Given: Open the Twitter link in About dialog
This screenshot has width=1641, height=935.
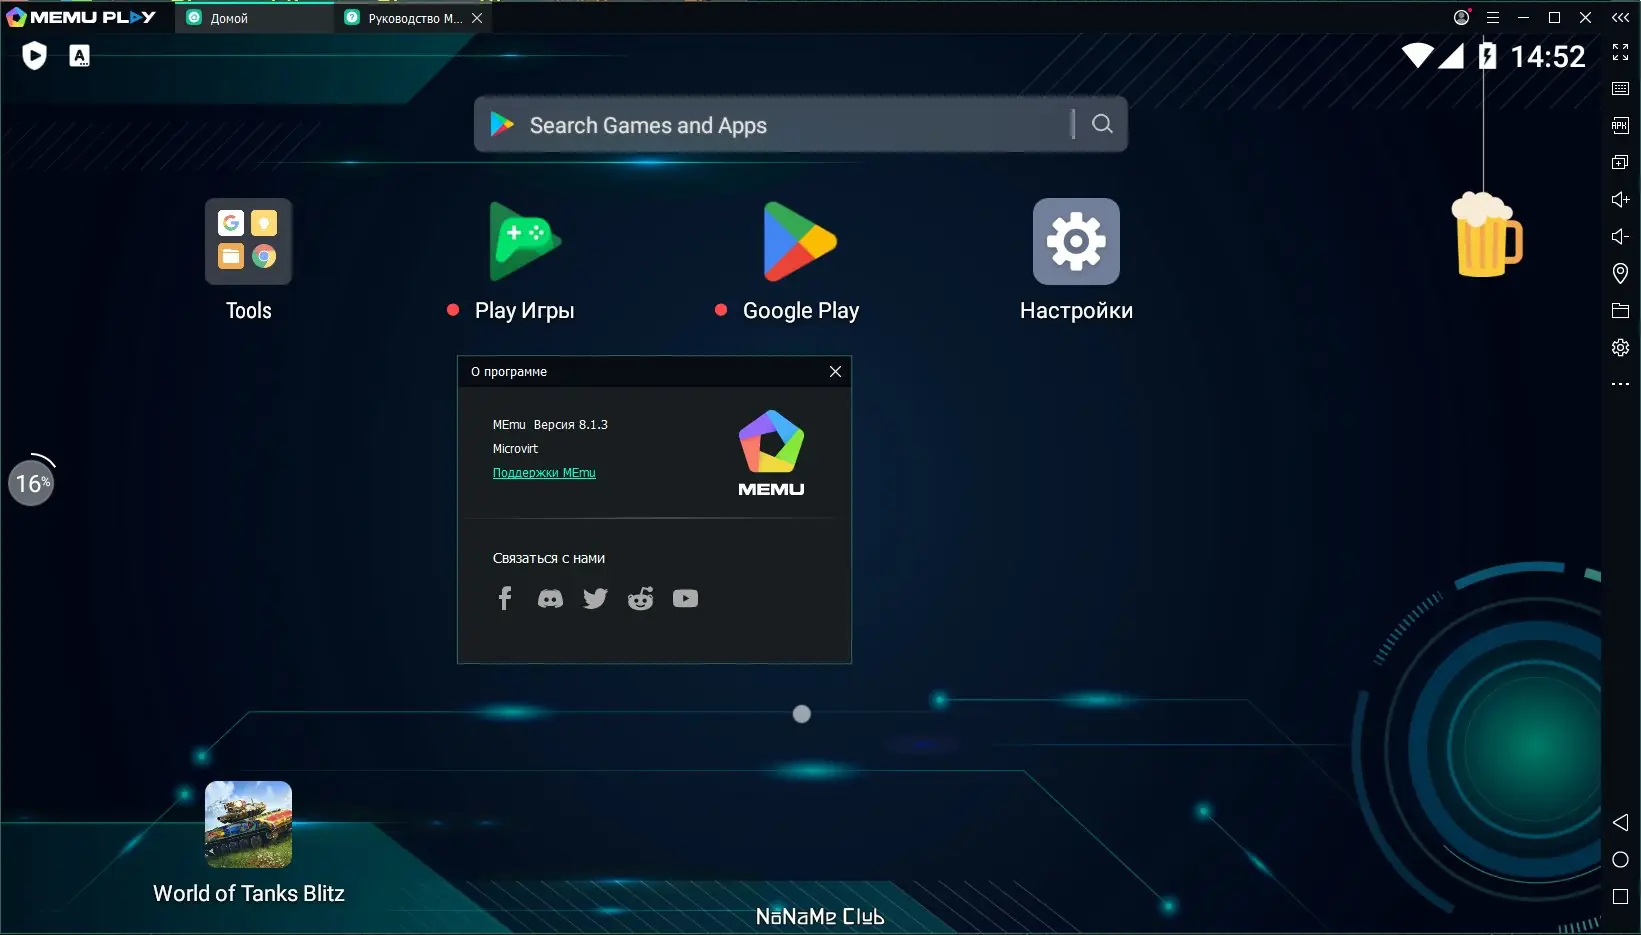Looking at the screenshot, I should [595, 598].
